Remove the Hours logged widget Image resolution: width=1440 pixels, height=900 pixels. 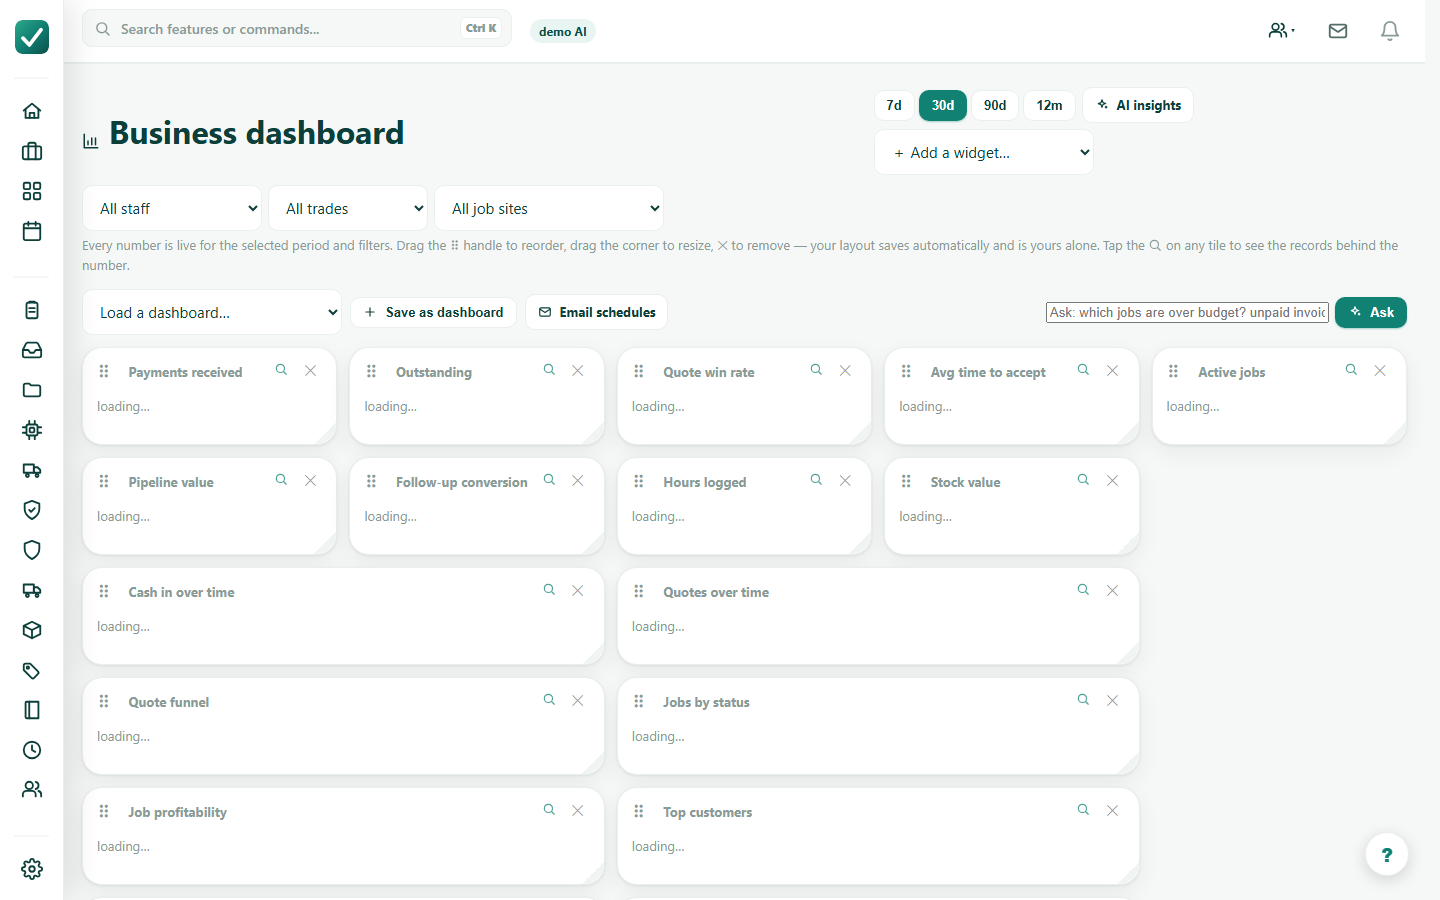tap(845, 480)
